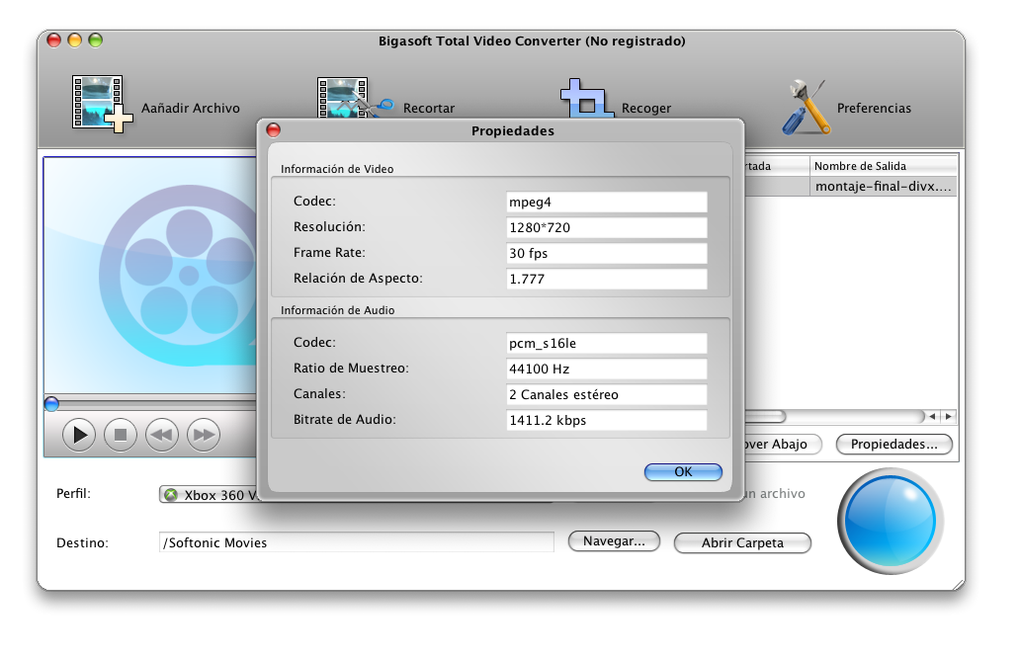Open the Recoger crop tool icon
1020x659 pixels.
tap(587, 99)
